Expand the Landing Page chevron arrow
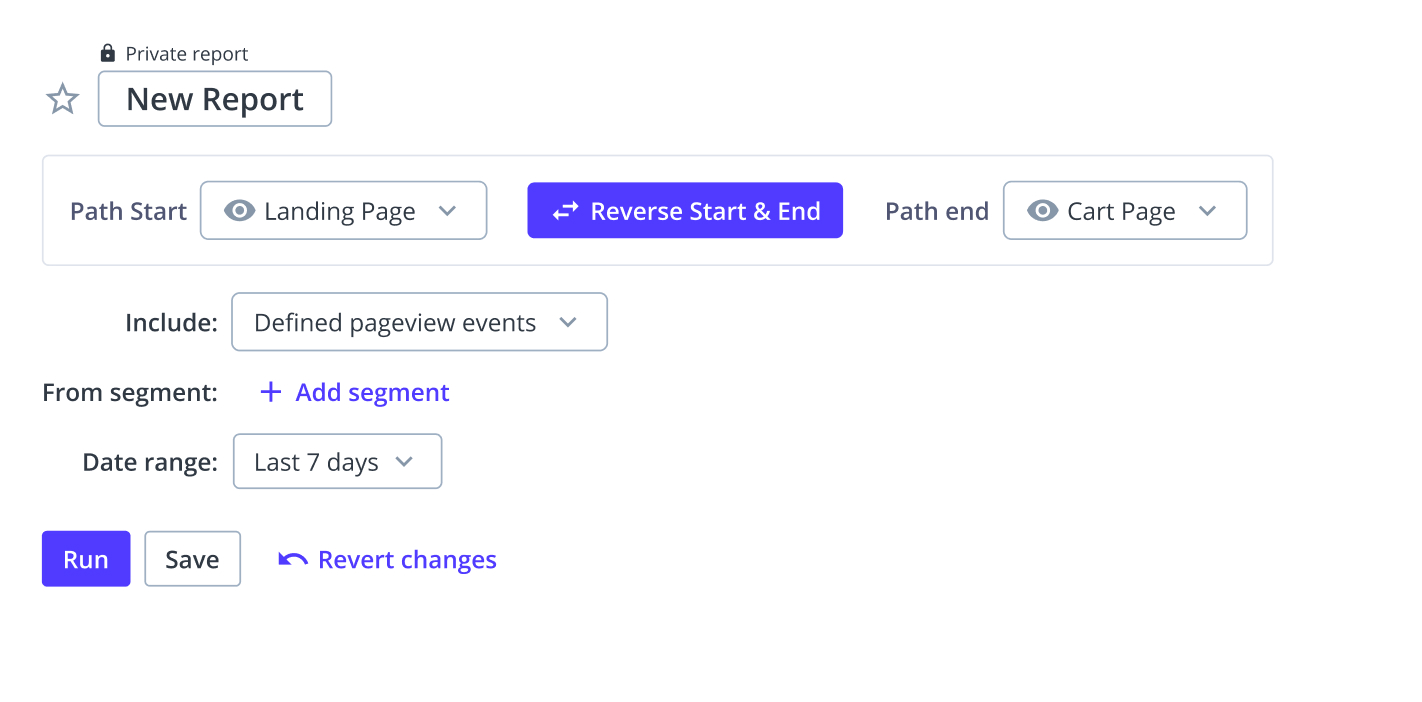This screenshot has width=1422, height=702. pos(448,211)
